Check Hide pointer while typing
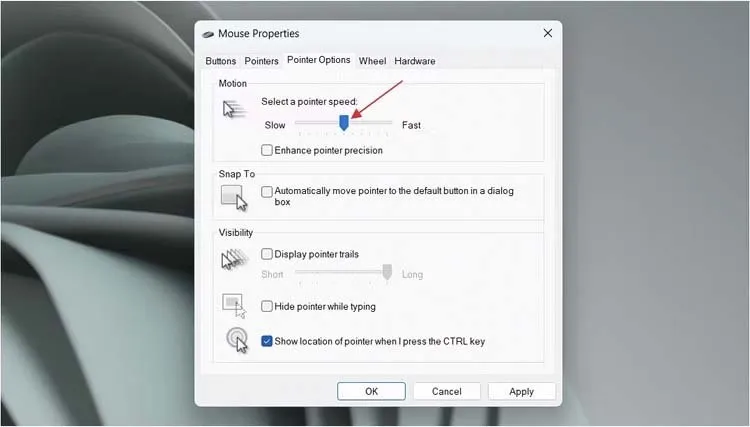The image size is (750, 427). [x=267, y=306]
